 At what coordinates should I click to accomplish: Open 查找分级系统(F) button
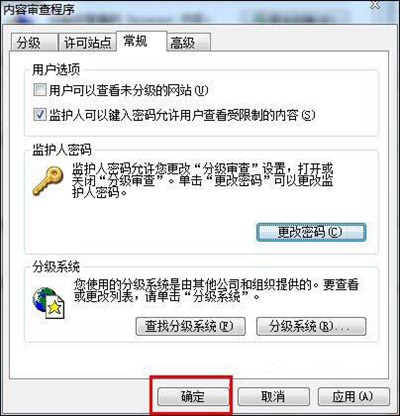pyautogui.click(x=190, y=326)
